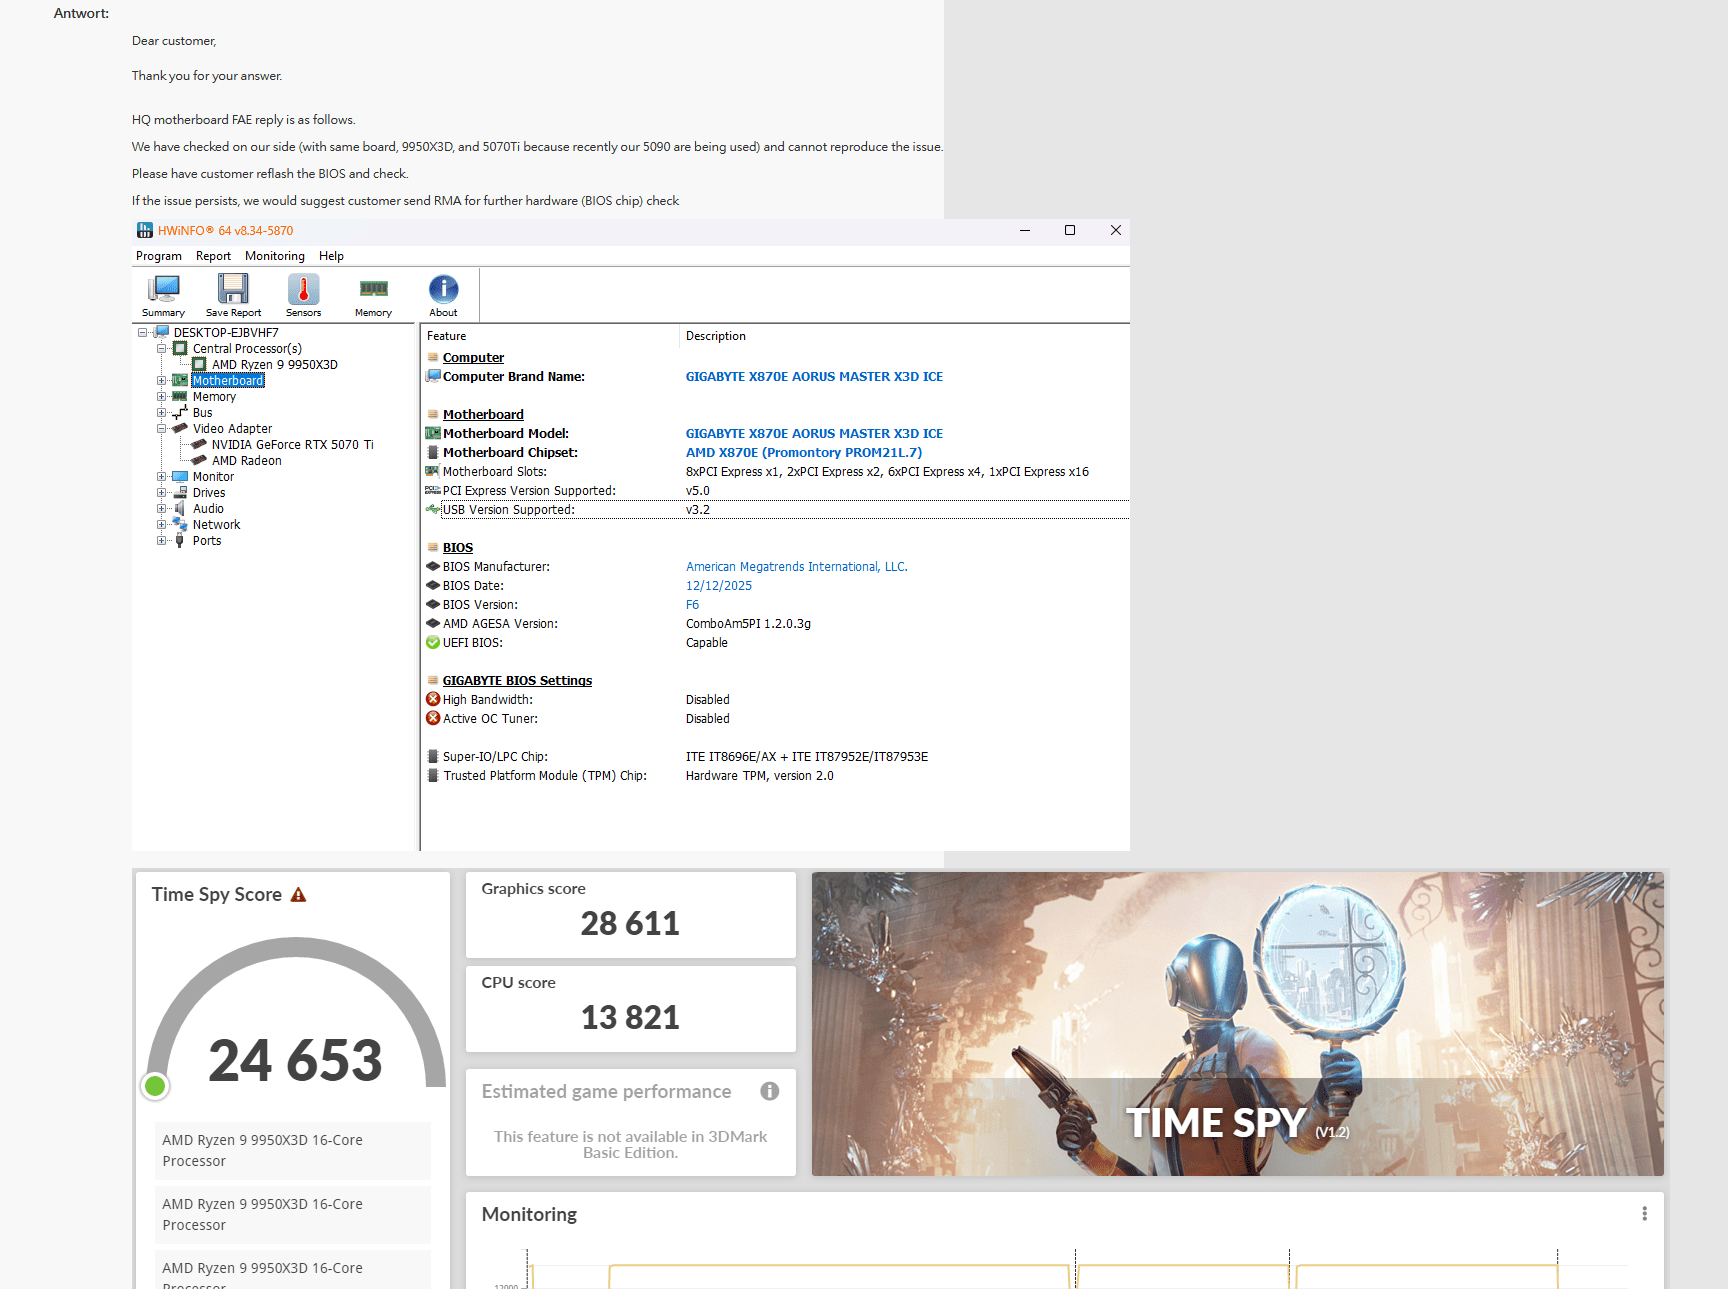Screen dimensions: 1728x1289
Task: Expand the Network tree node
Action: coord(161,525)
